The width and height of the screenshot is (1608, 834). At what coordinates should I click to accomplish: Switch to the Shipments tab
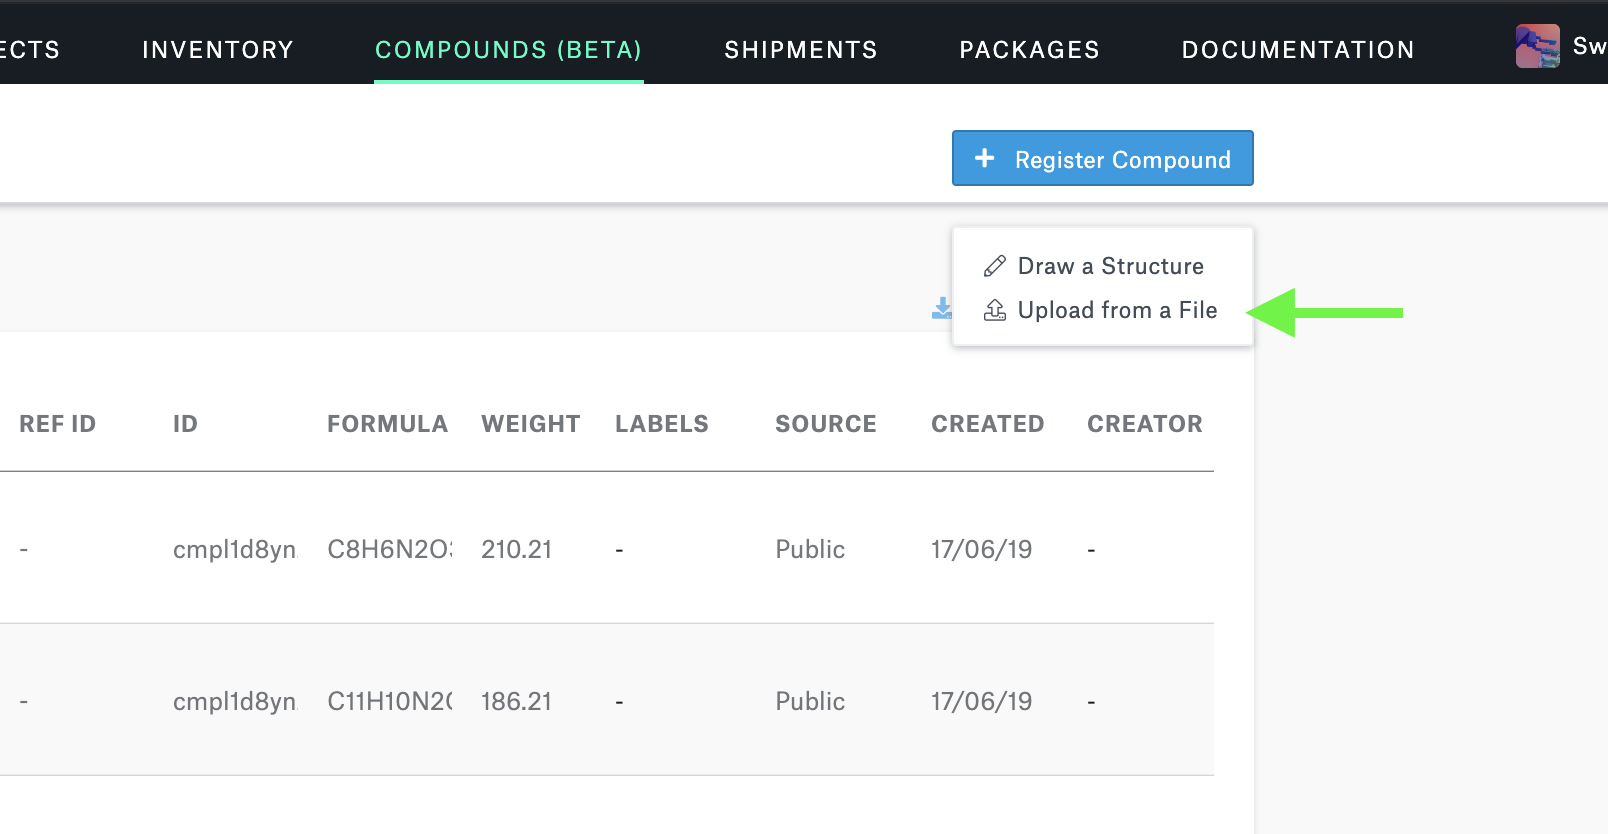[x=801, y=50]
